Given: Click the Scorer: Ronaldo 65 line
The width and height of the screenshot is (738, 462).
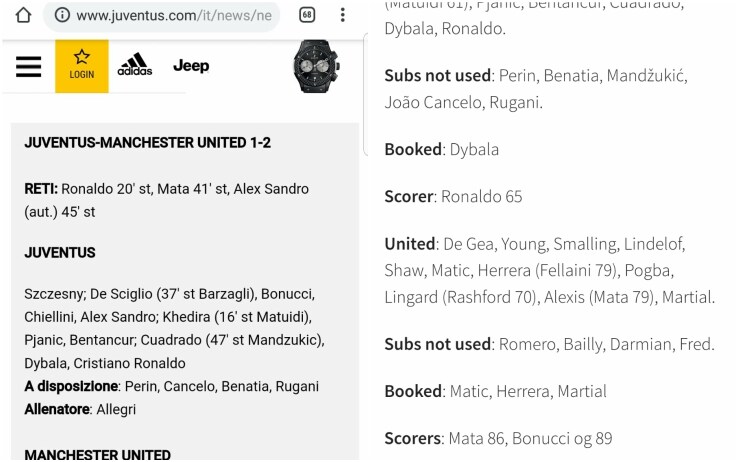Looking at the screenshot, I should 453,196.
